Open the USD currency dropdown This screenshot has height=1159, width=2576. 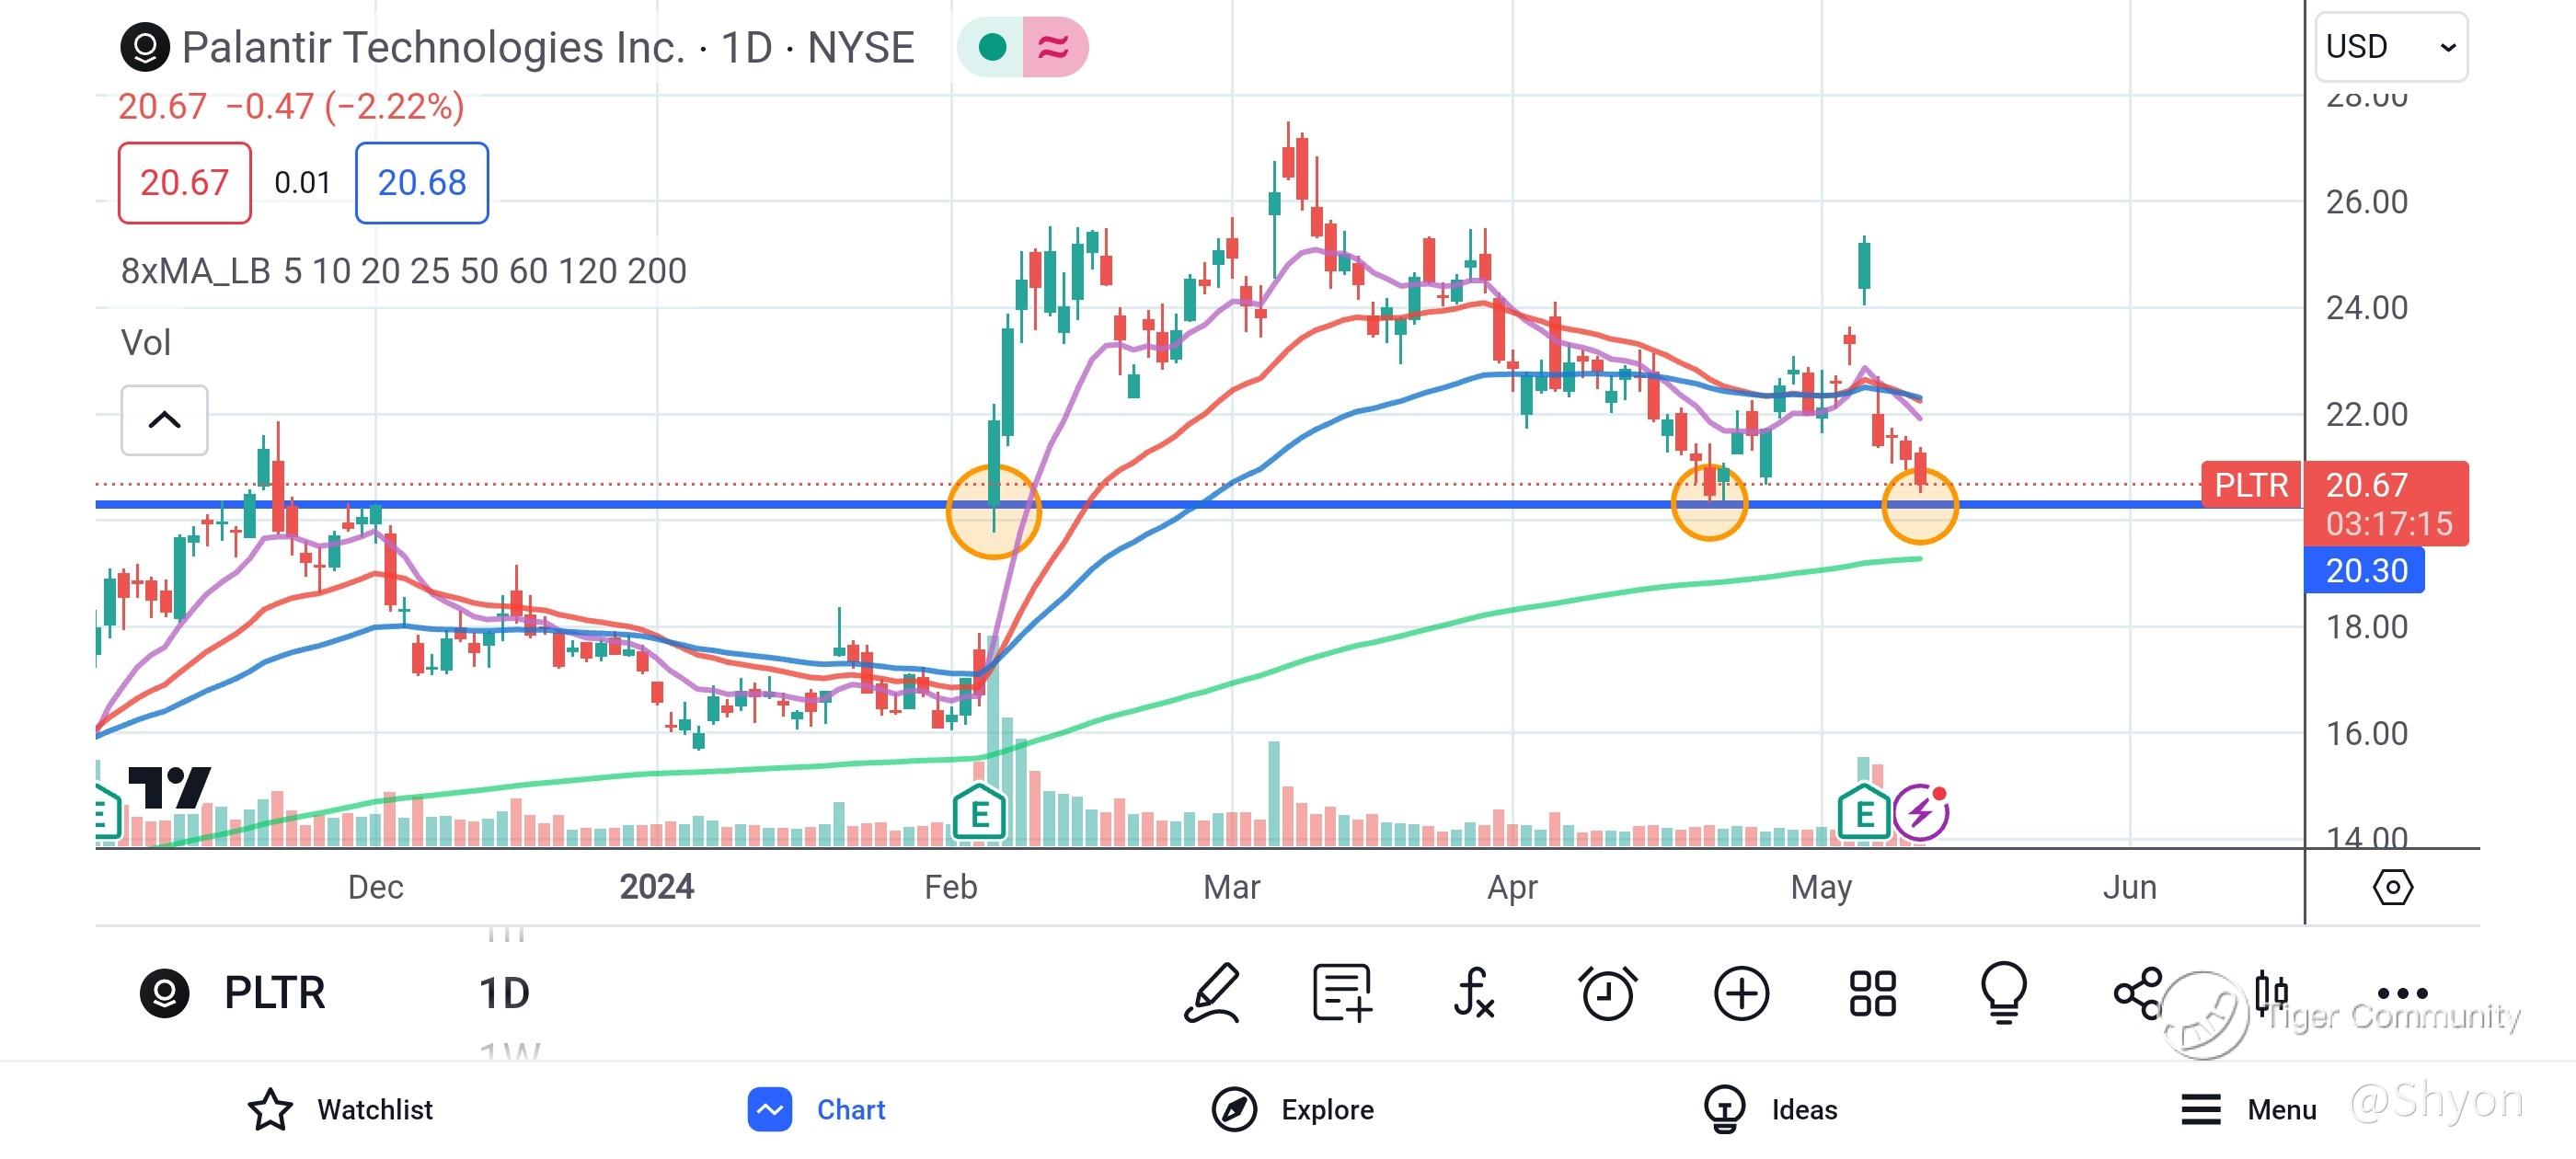(2390, 47)
